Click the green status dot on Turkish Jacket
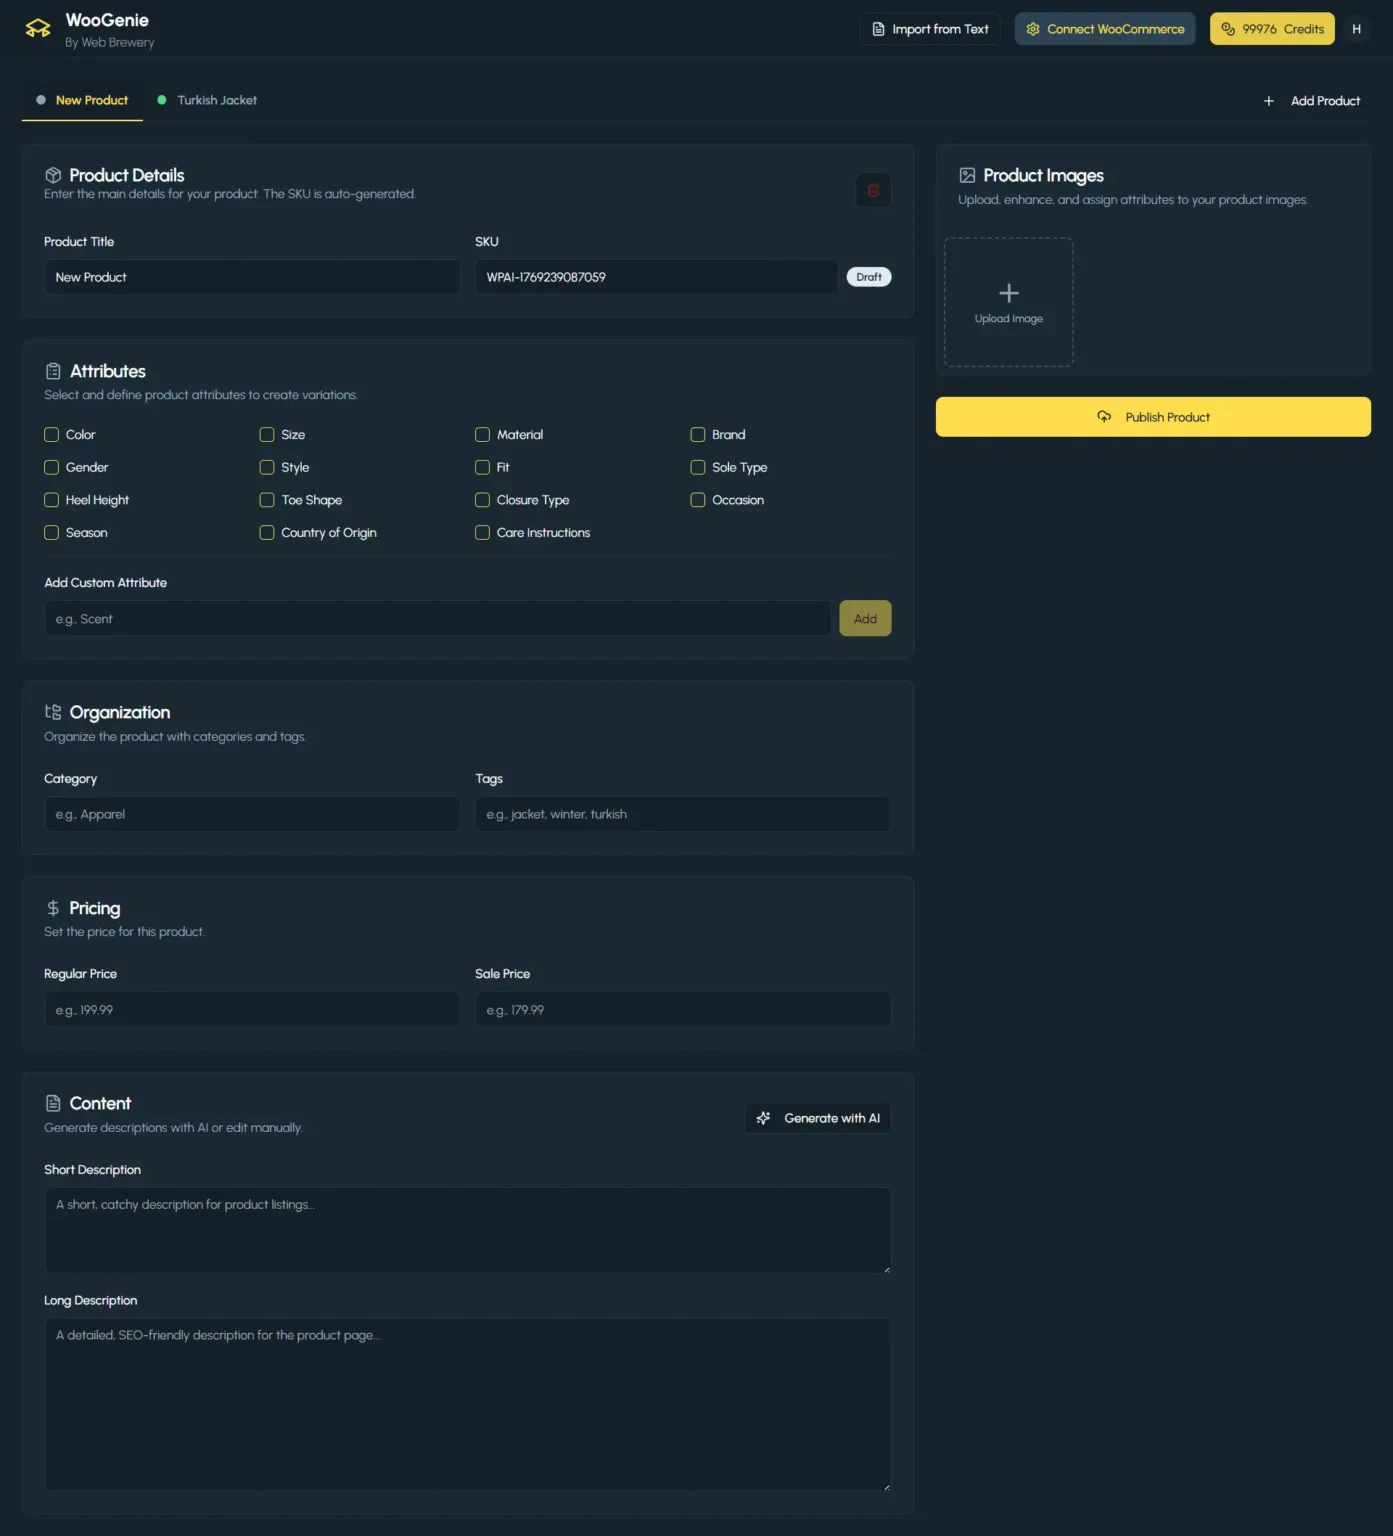Image resolution: width=1393 pixels, height=1536 pixels. click(162, 100)
